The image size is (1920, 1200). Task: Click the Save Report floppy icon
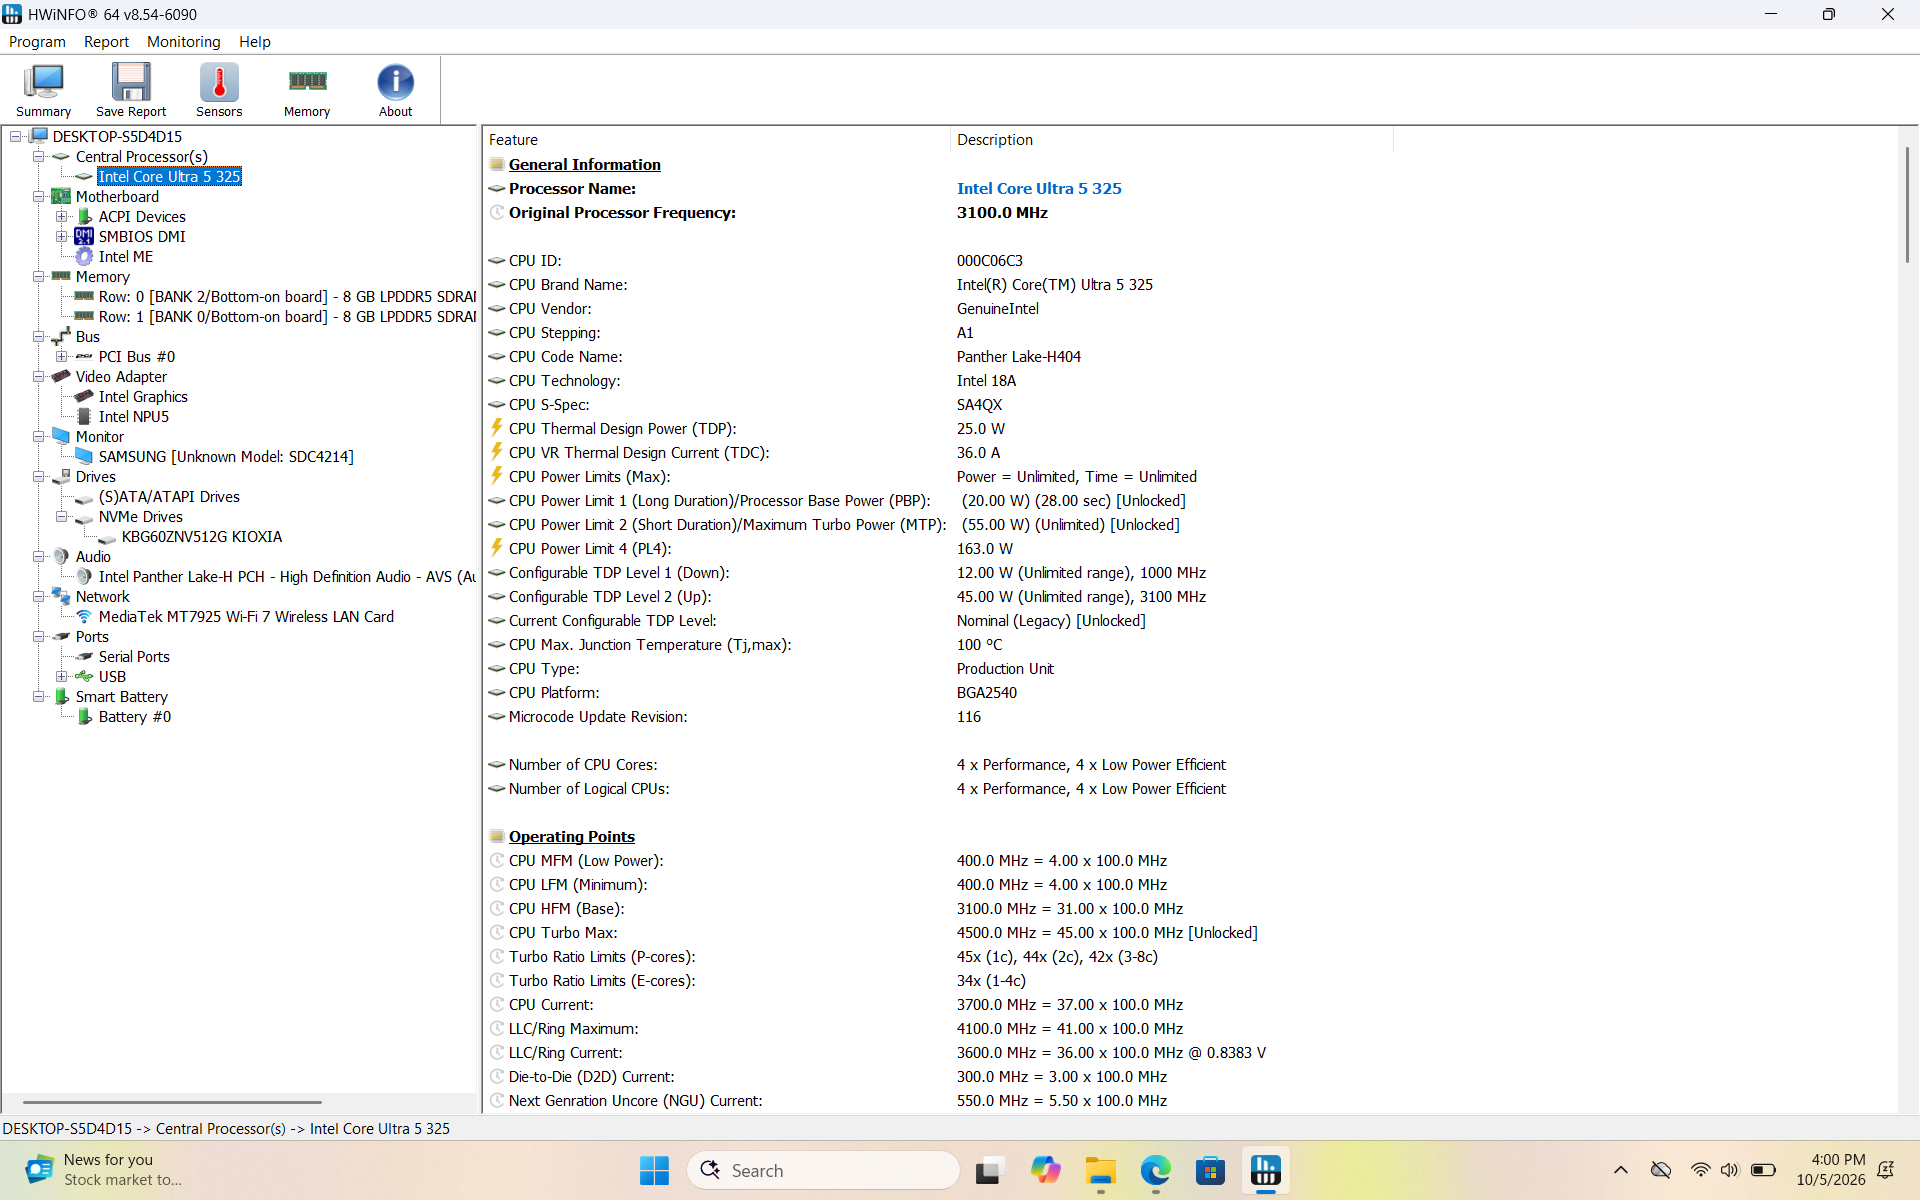pyautogui.click(x=131, y=90)
